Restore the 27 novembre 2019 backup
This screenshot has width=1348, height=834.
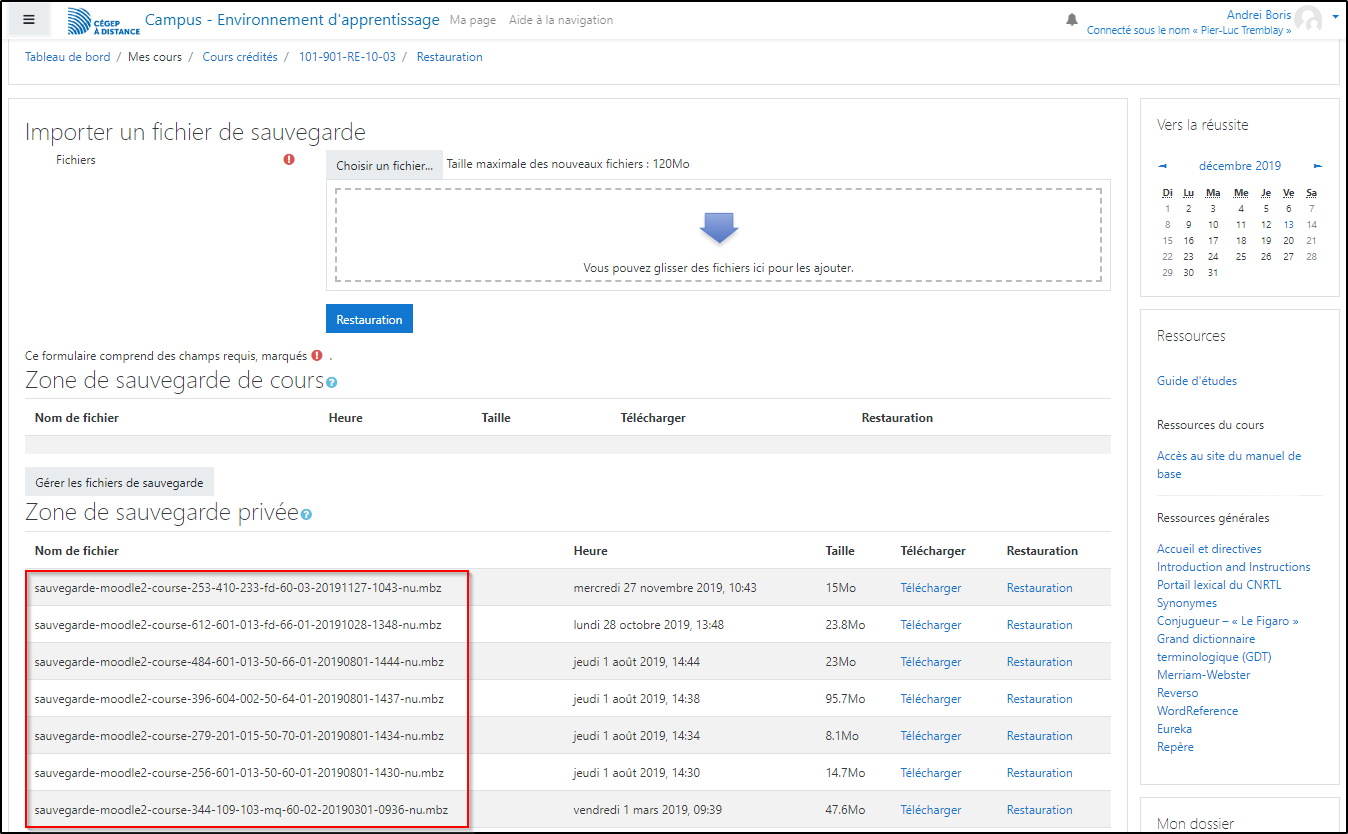pyautogui.click(x=1039, y=588)
